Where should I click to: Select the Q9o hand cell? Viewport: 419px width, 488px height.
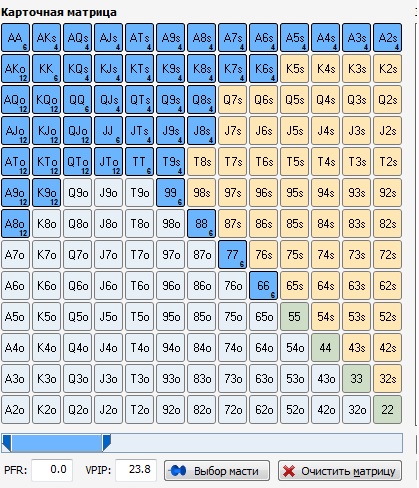pyautogui.click(x=77, y=193)
